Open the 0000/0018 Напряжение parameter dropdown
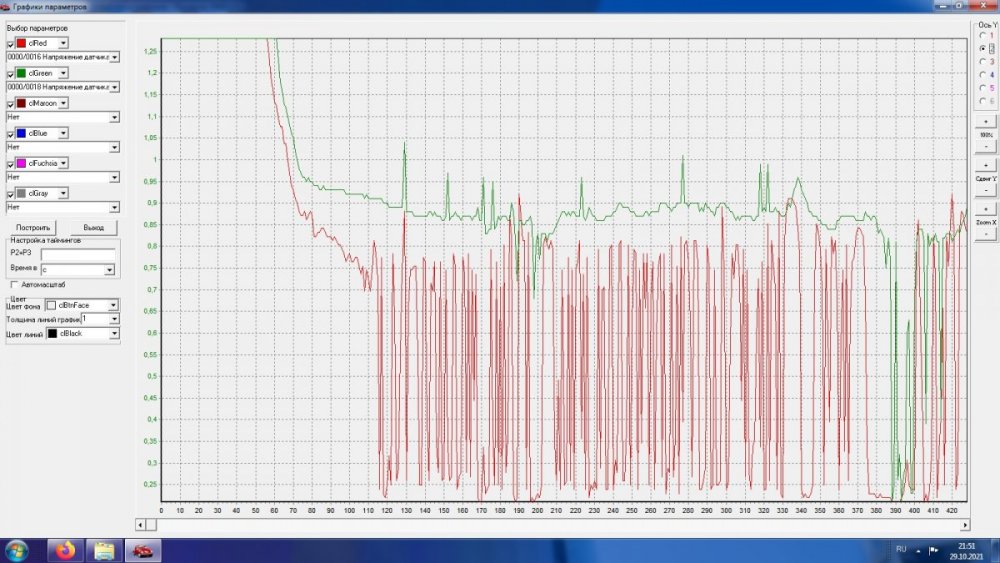The height and width of the screenshot is (563, 1000). point(114,87)
